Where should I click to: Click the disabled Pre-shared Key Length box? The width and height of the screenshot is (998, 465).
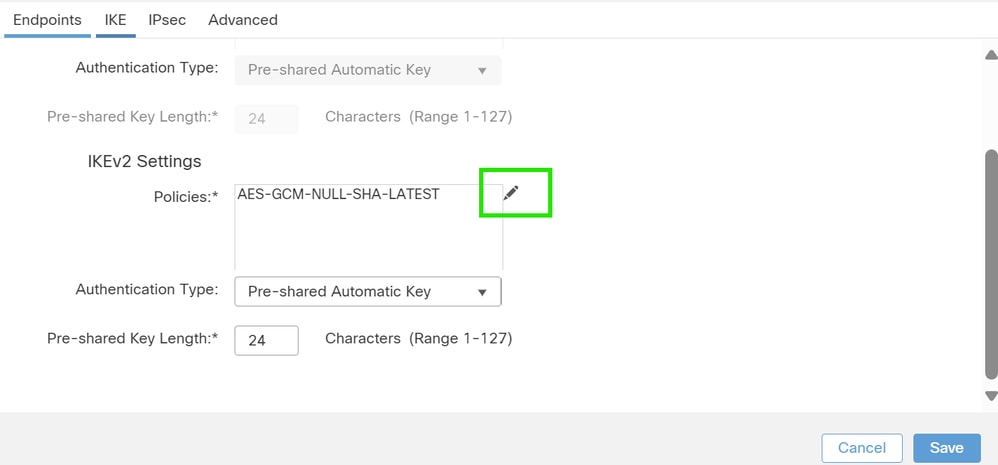coord(266,118)
